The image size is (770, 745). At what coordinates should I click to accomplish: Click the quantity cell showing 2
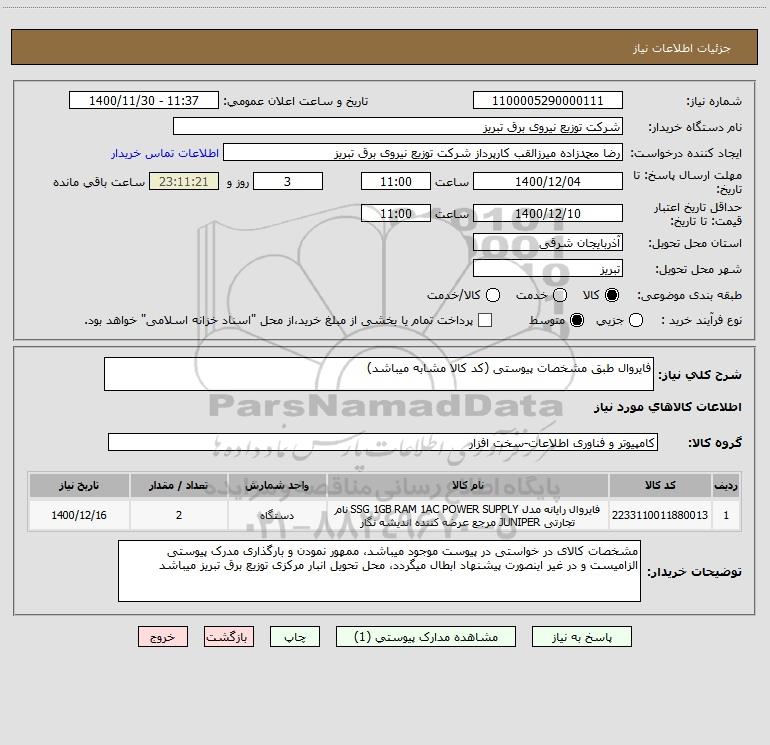(x=179, y=515)
